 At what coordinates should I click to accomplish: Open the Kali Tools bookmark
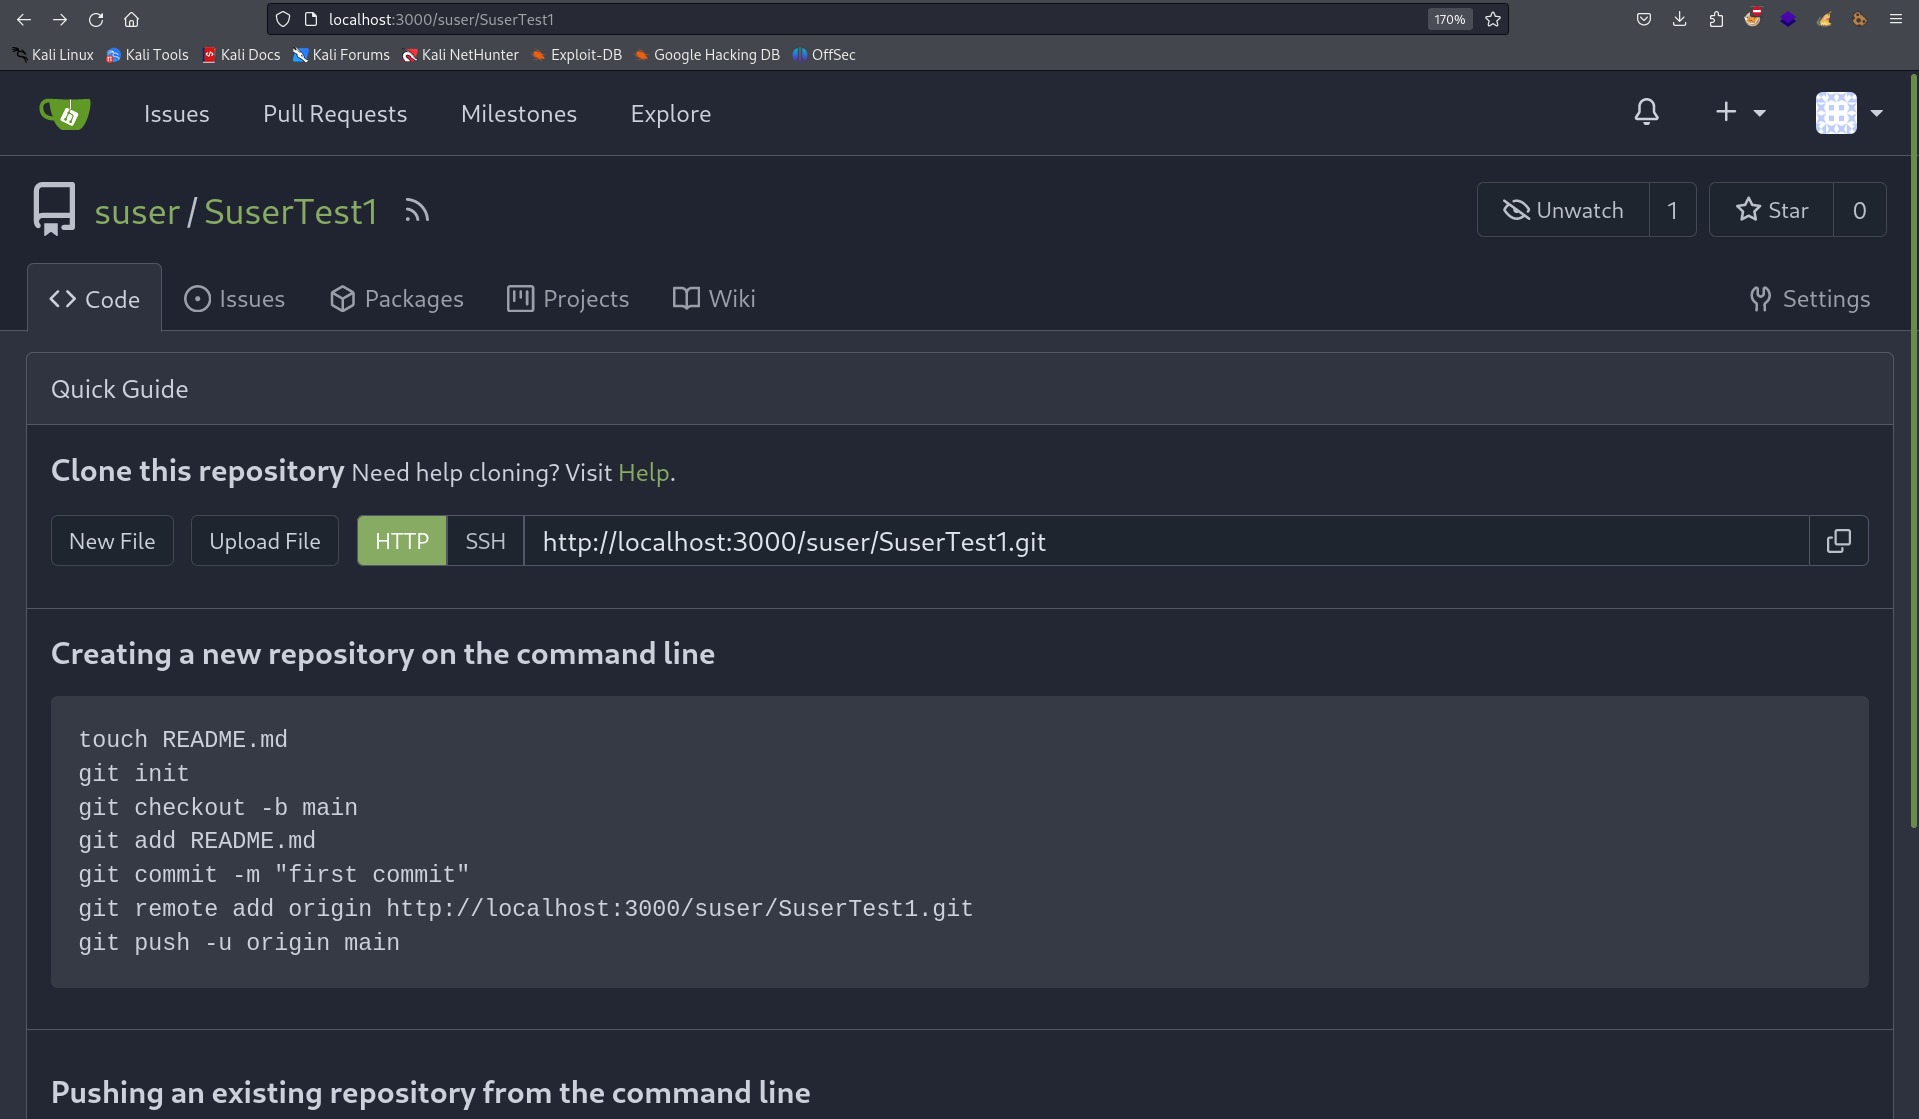[x=147, y=55]
